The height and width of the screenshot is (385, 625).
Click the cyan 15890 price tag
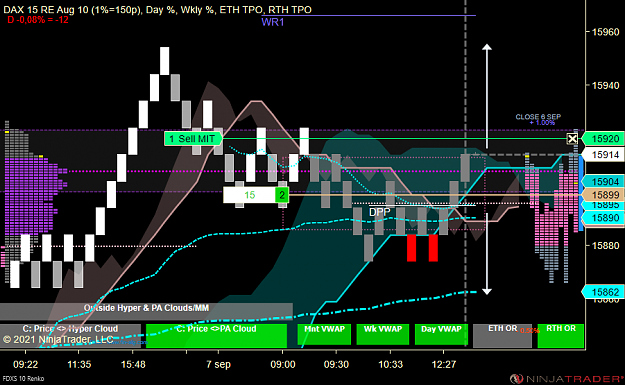(604, 218)
